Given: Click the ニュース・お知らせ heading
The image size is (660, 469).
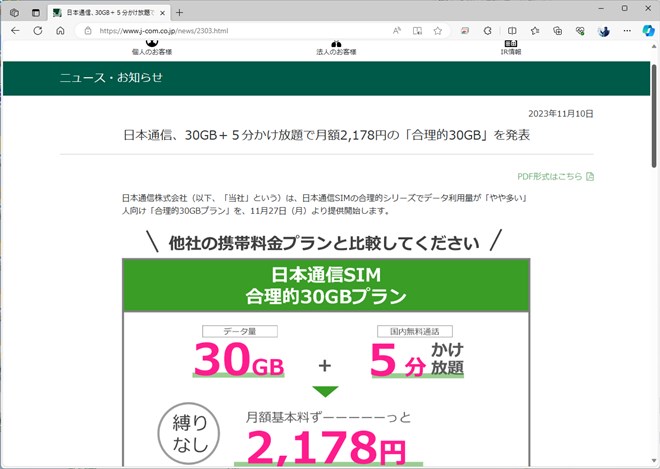Looking at the screenshot, I should point(111,77).
